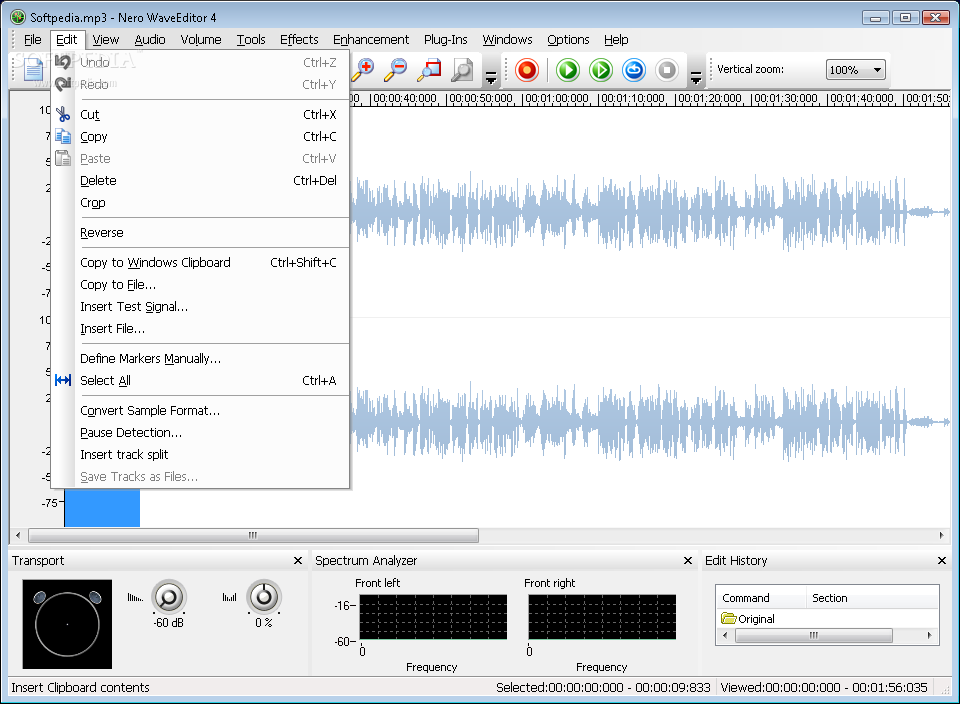Click Edit History scrollbar right arrow
Viewport: 960px width, 704px height.
click(930, 635)
